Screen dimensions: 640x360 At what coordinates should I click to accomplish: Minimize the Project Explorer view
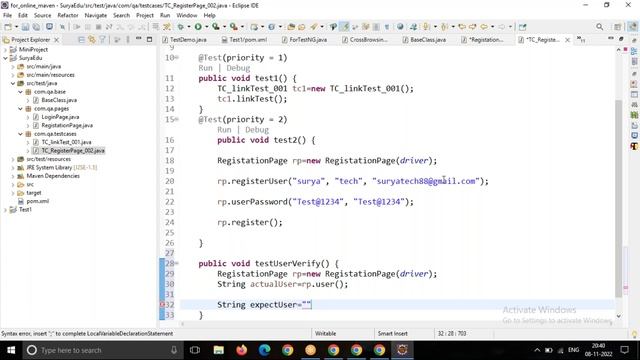(139, 39)
